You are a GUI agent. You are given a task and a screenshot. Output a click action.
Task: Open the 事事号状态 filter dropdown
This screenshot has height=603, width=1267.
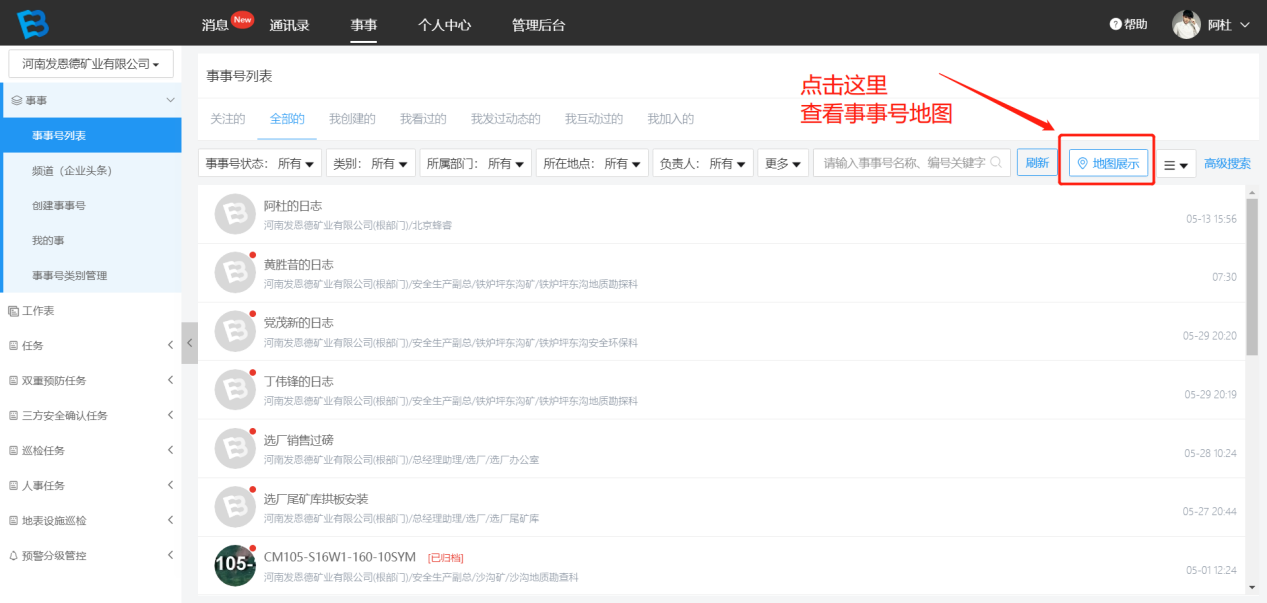click(260, 163)
